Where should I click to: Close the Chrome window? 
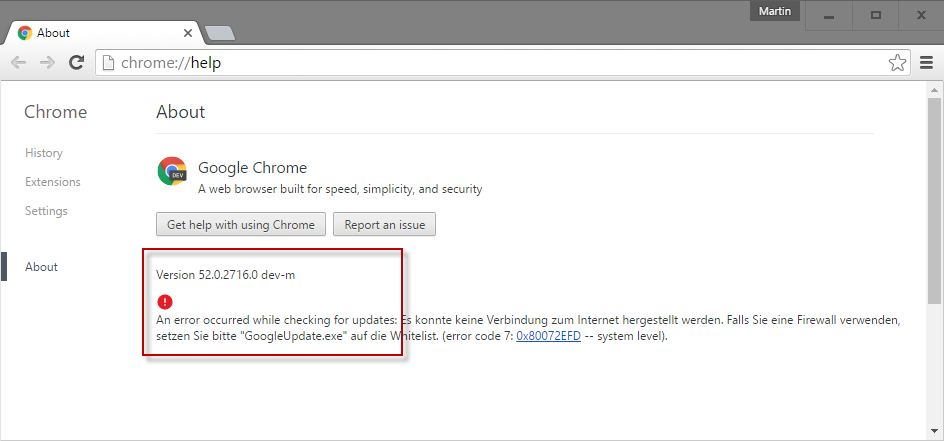pyautogui.click(x=921, y=16)
